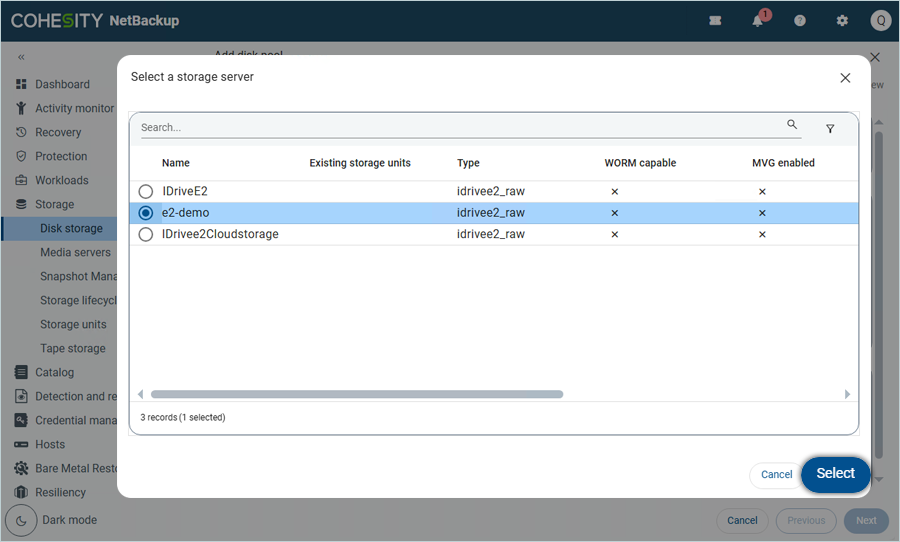900x542 pixels.
Task: Collapse the sidebar with double chevron
Action: click(21, 57)
